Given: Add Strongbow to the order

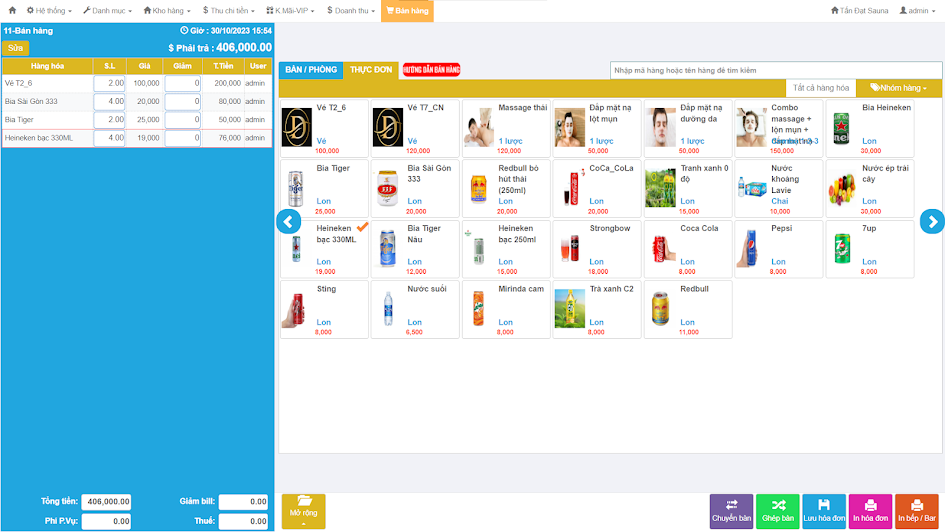Looking at the screenshot, I should (597, 249).
